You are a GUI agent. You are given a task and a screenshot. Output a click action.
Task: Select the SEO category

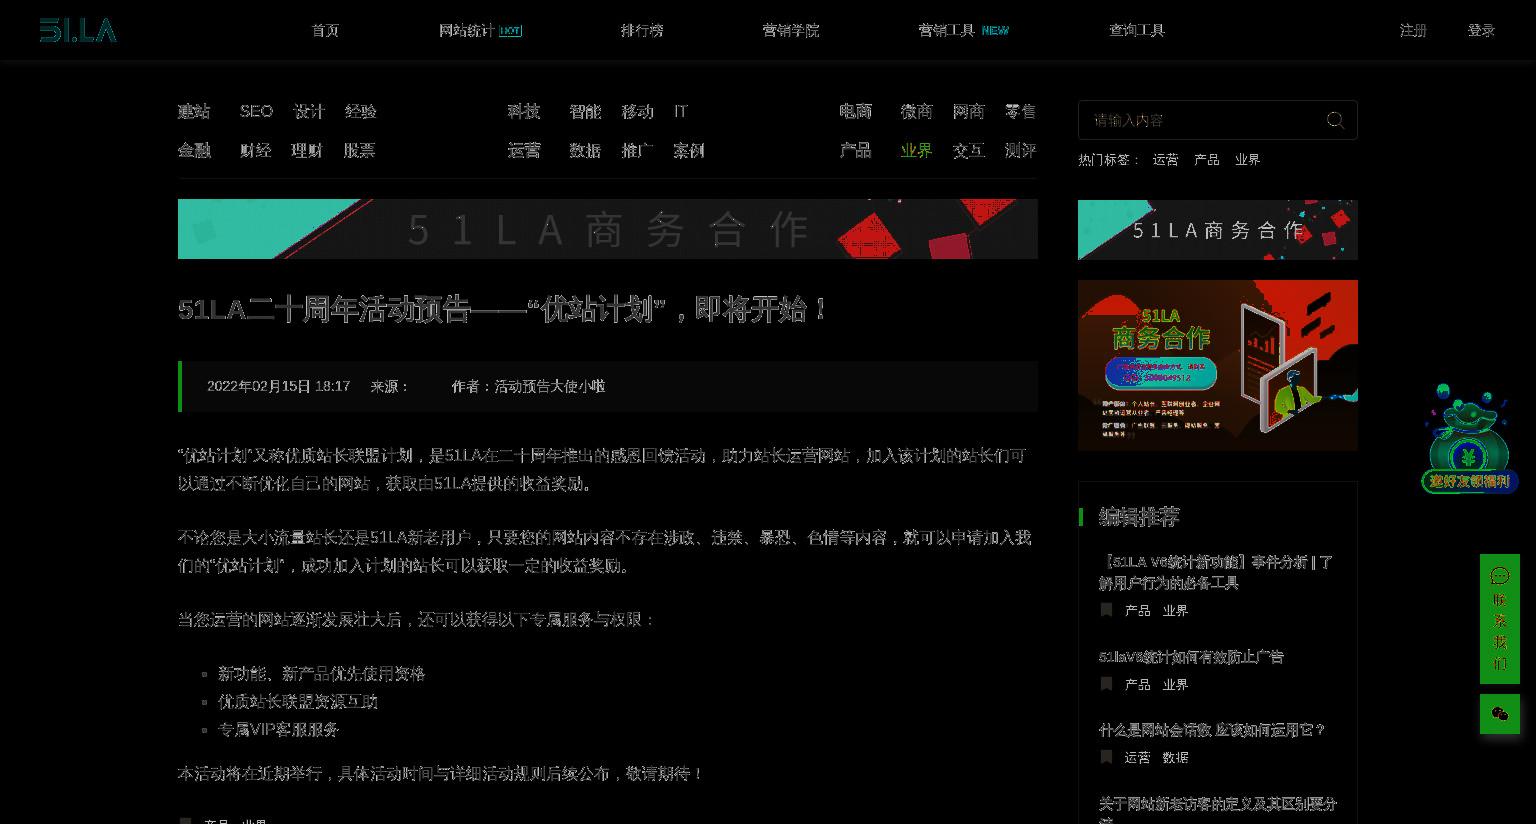point(256,111)
